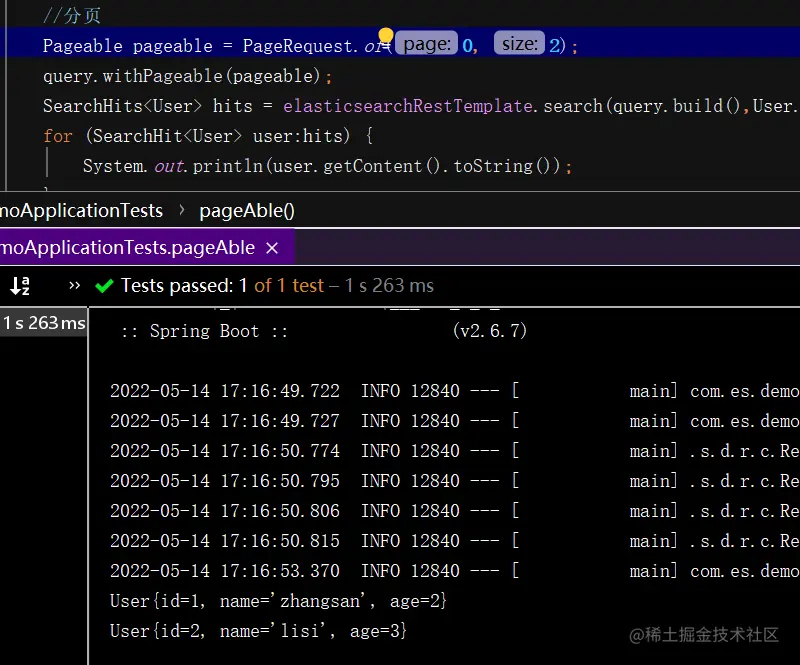
Task: Click the //分页 comment line
Action: click(x=72, y=16)
